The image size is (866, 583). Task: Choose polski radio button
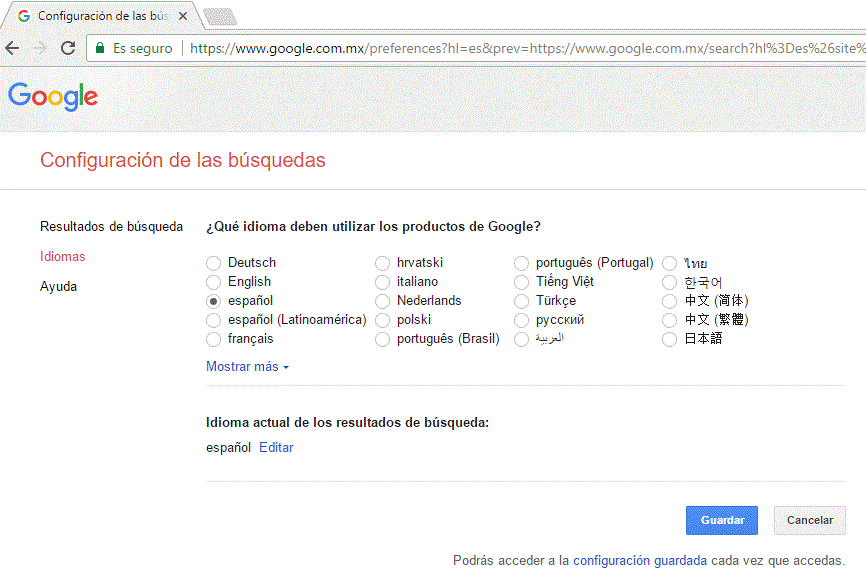382,320
